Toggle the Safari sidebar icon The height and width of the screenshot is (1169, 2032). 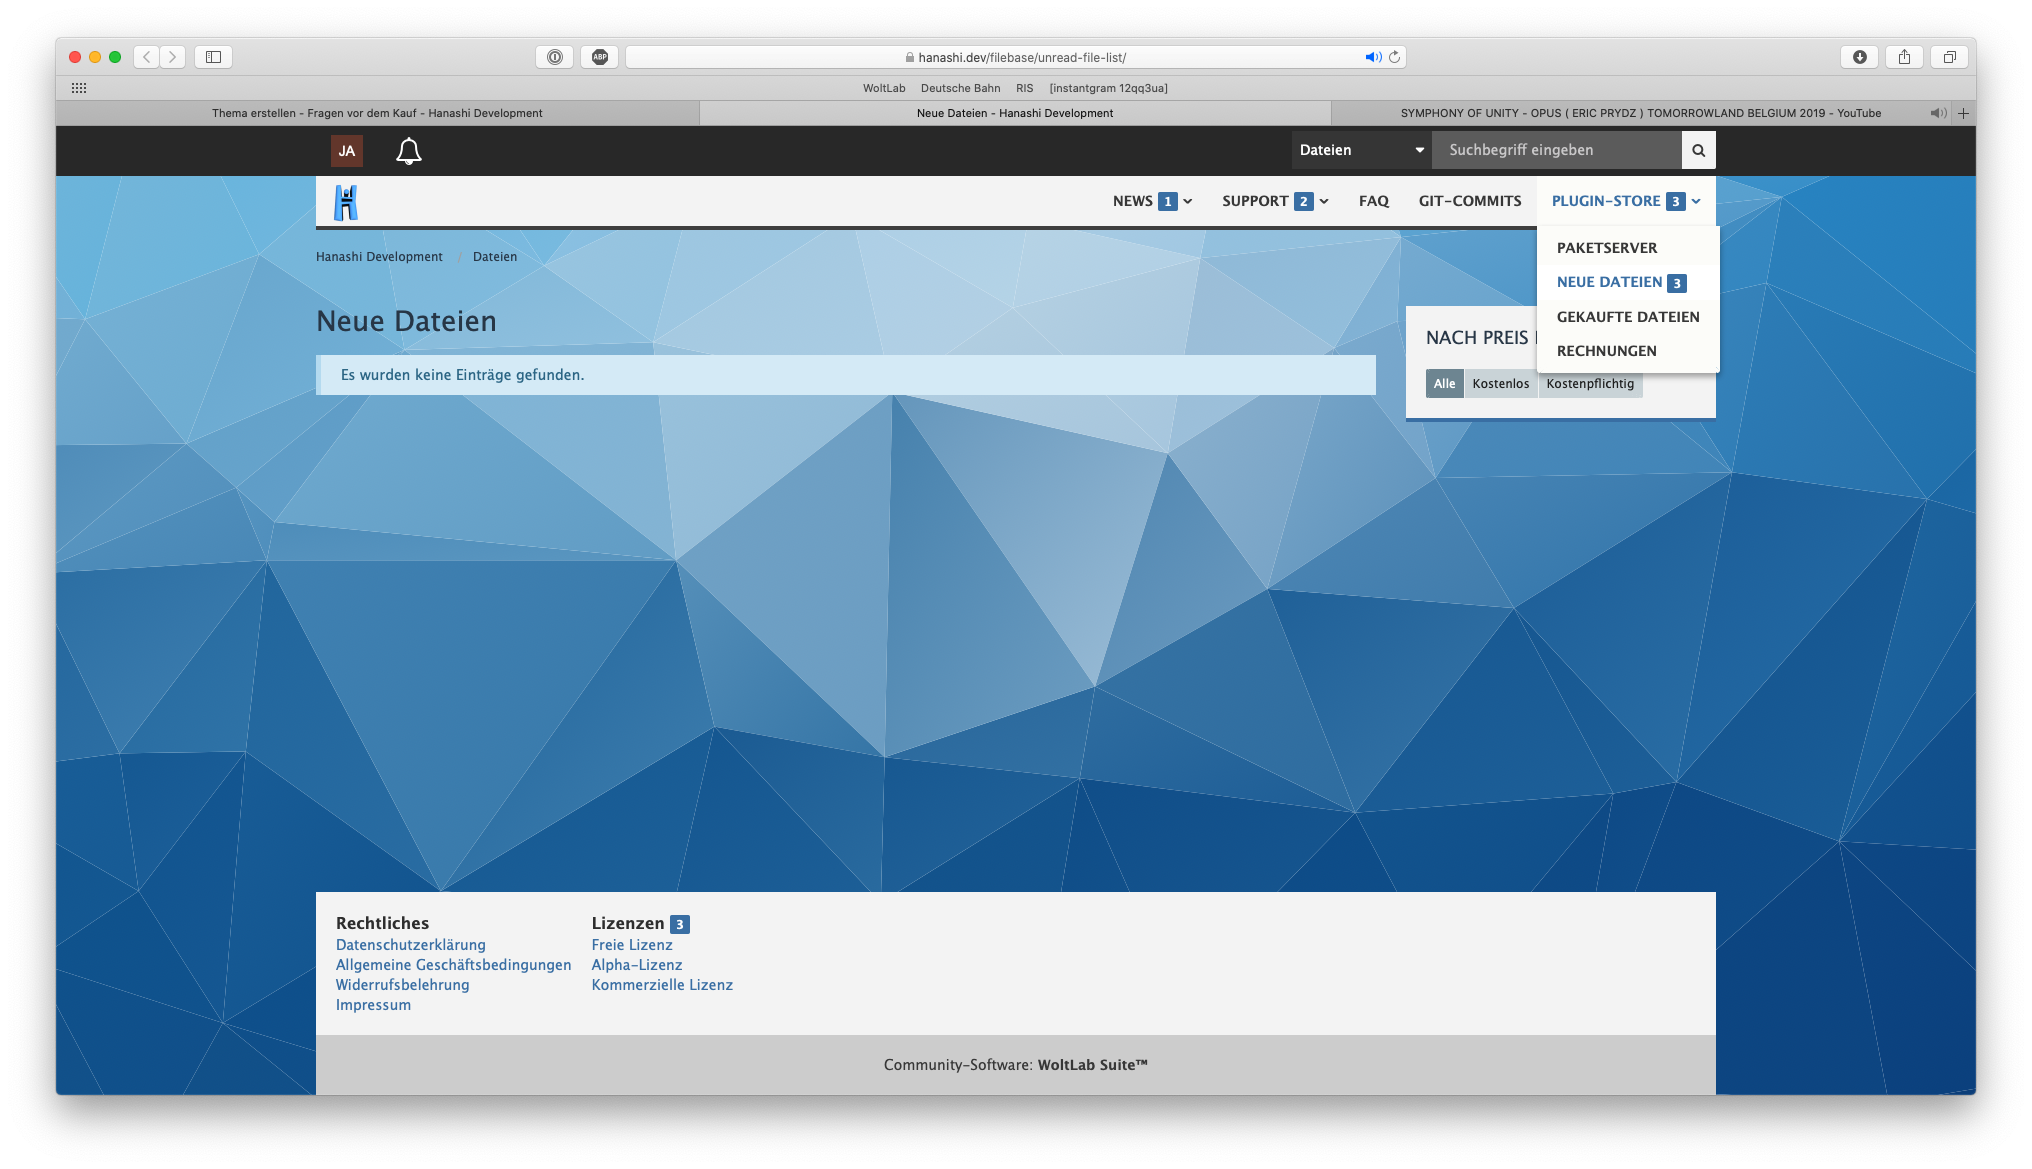(x=213, y=57)
